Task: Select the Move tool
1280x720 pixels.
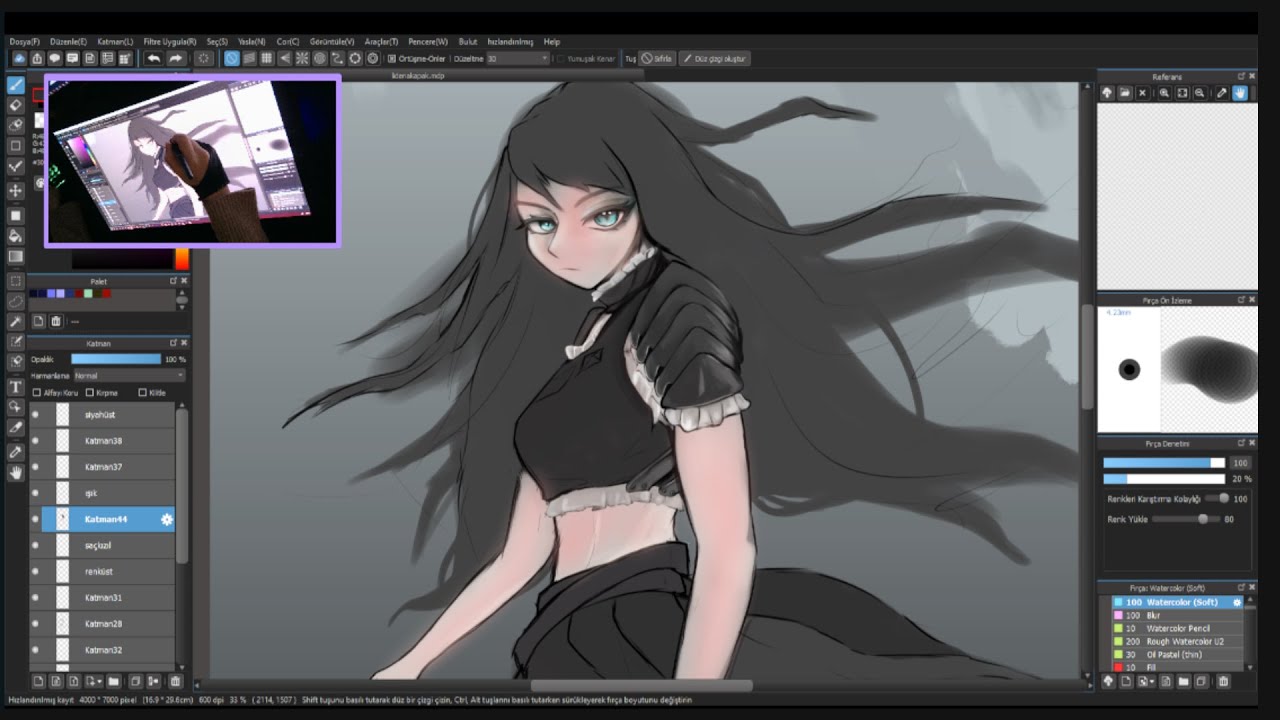Action: click(16, 190)
